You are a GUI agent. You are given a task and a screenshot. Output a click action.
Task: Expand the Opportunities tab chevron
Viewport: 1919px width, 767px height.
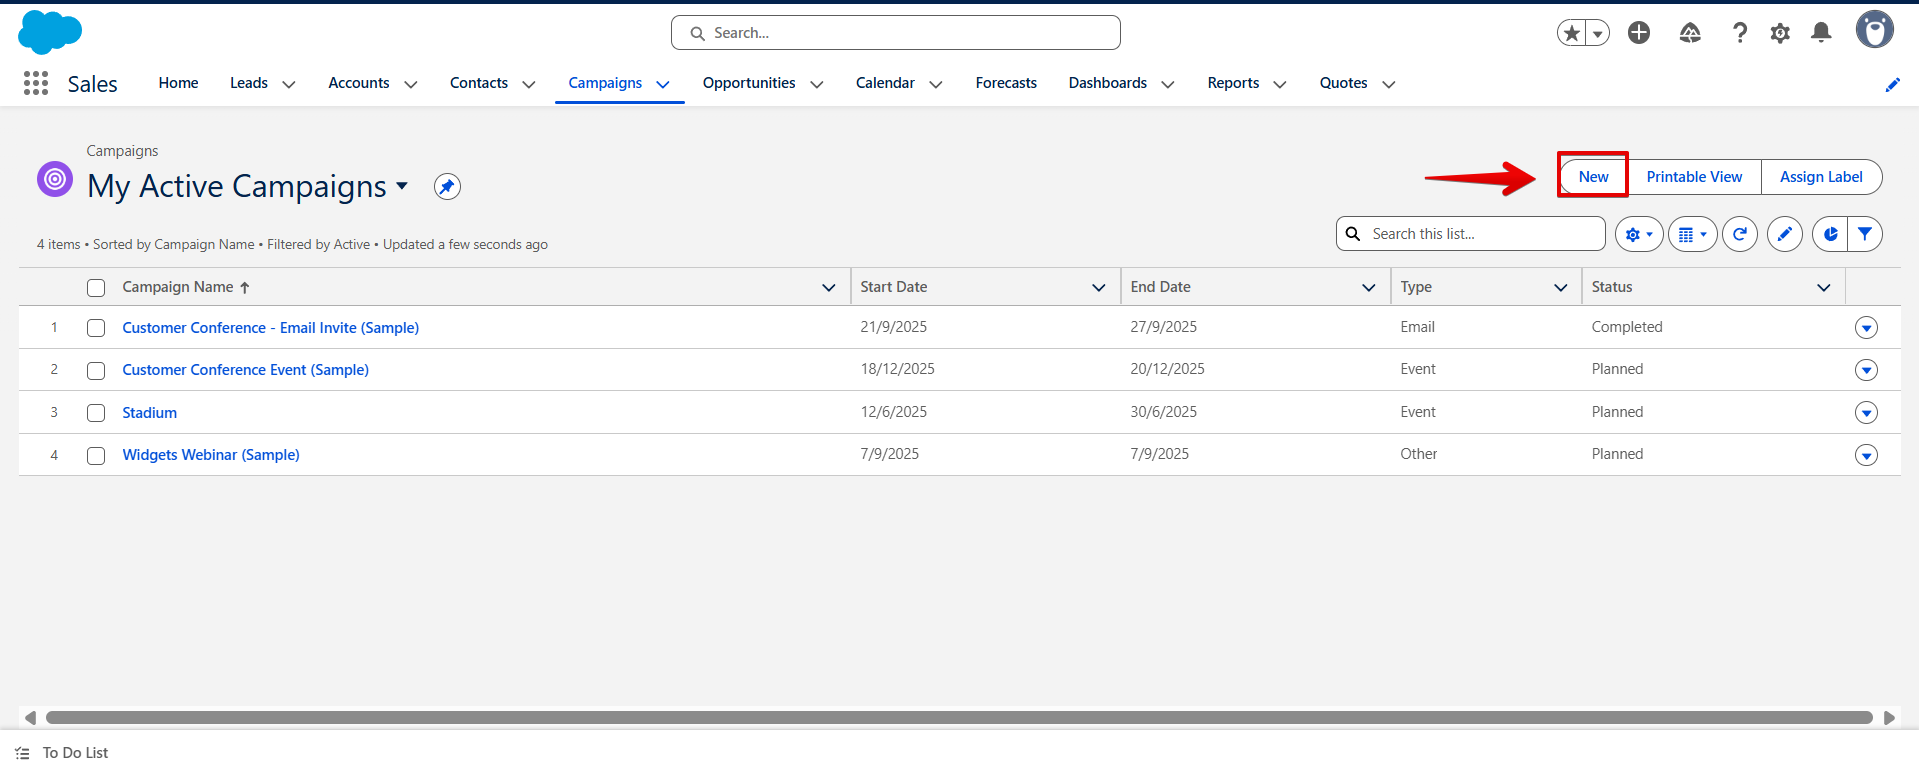(817, 85)
